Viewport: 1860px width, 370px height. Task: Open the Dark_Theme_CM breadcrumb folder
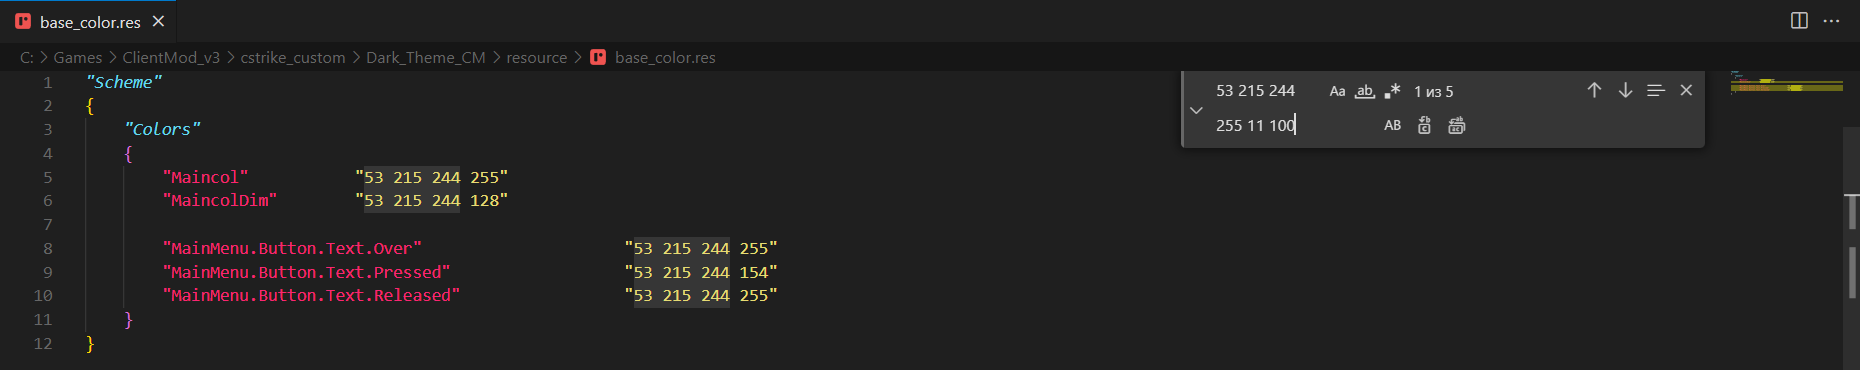[426, 58]
